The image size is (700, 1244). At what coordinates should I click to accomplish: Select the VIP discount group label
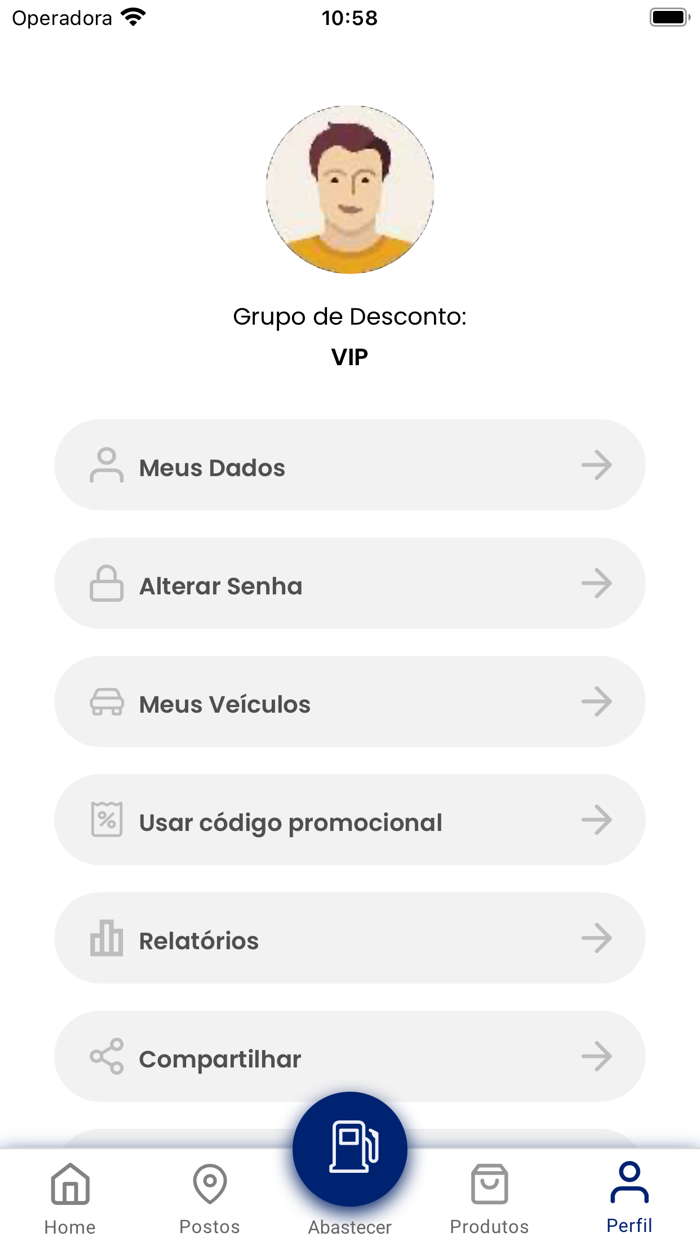[349, 356]
